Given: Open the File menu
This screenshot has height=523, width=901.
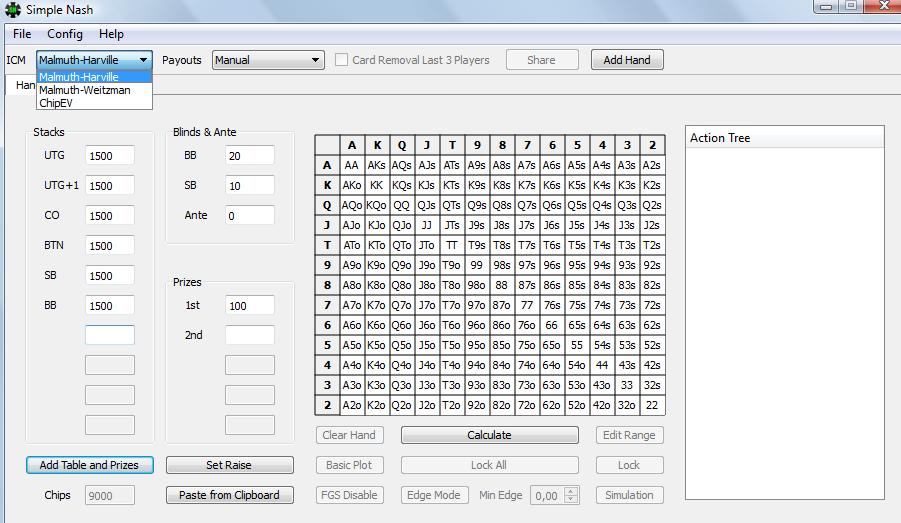Looking at the screenshot, I should [22, 34].
